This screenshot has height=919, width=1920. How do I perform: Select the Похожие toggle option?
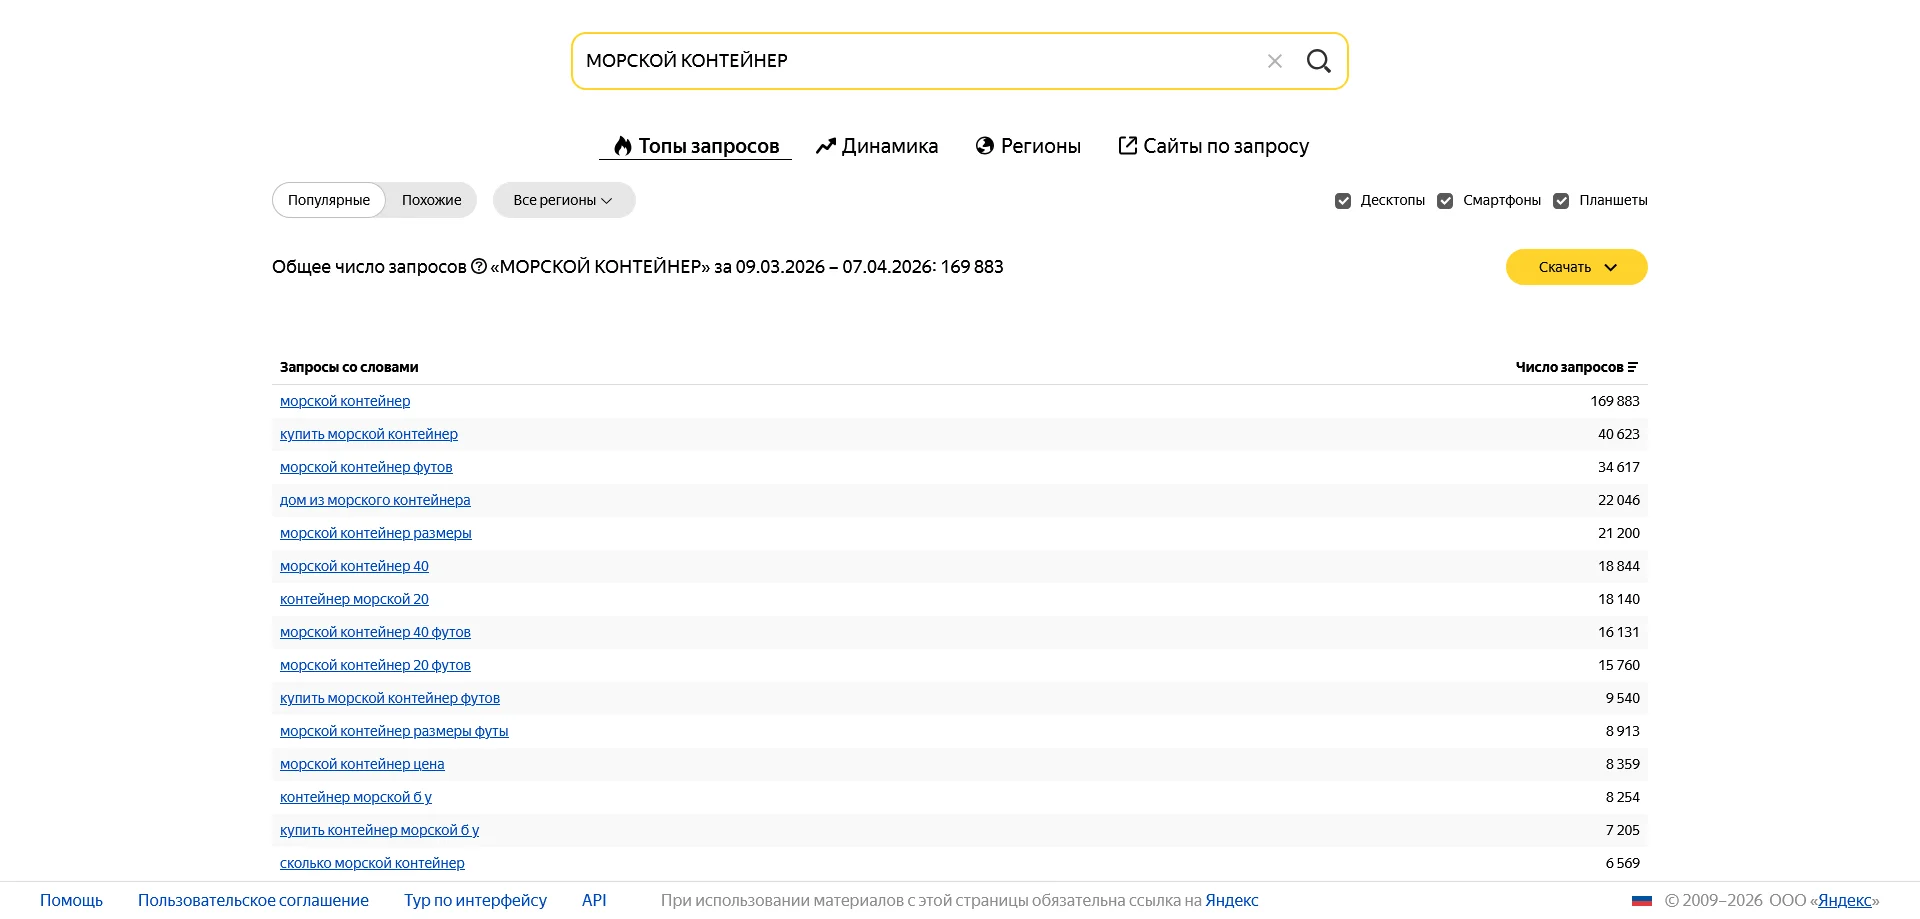[432, 200]
